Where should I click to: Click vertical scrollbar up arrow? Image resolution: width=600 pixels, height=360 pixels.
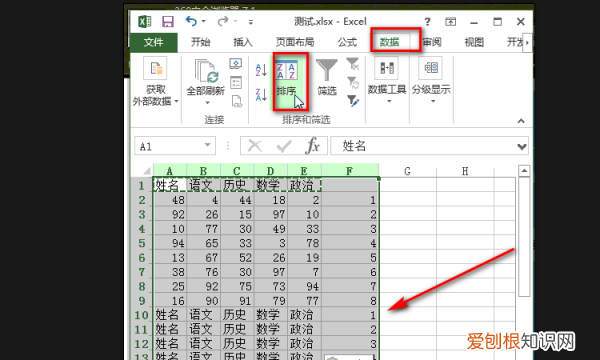click(x=524, y=171)
